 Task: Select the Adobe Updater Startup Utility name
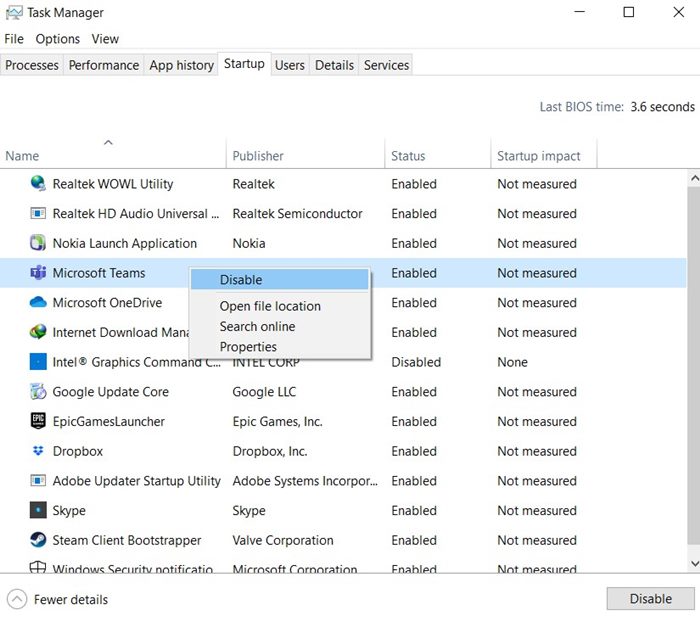137,481
